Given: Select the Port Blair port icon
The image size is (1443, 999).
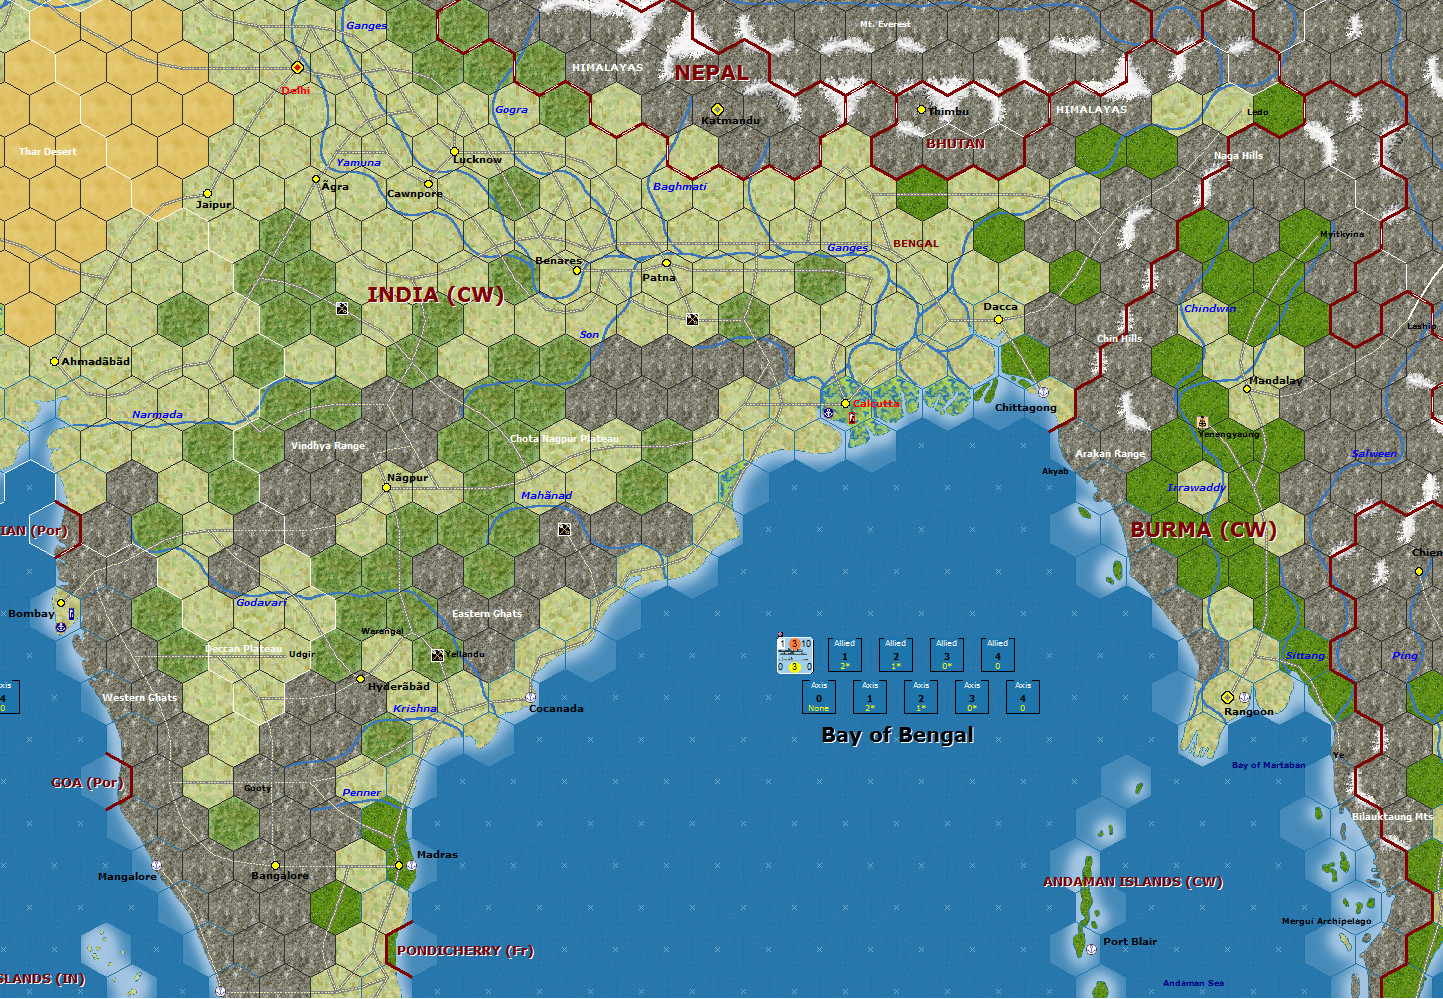Looking at the screenshot, I should click(1091, 949).
